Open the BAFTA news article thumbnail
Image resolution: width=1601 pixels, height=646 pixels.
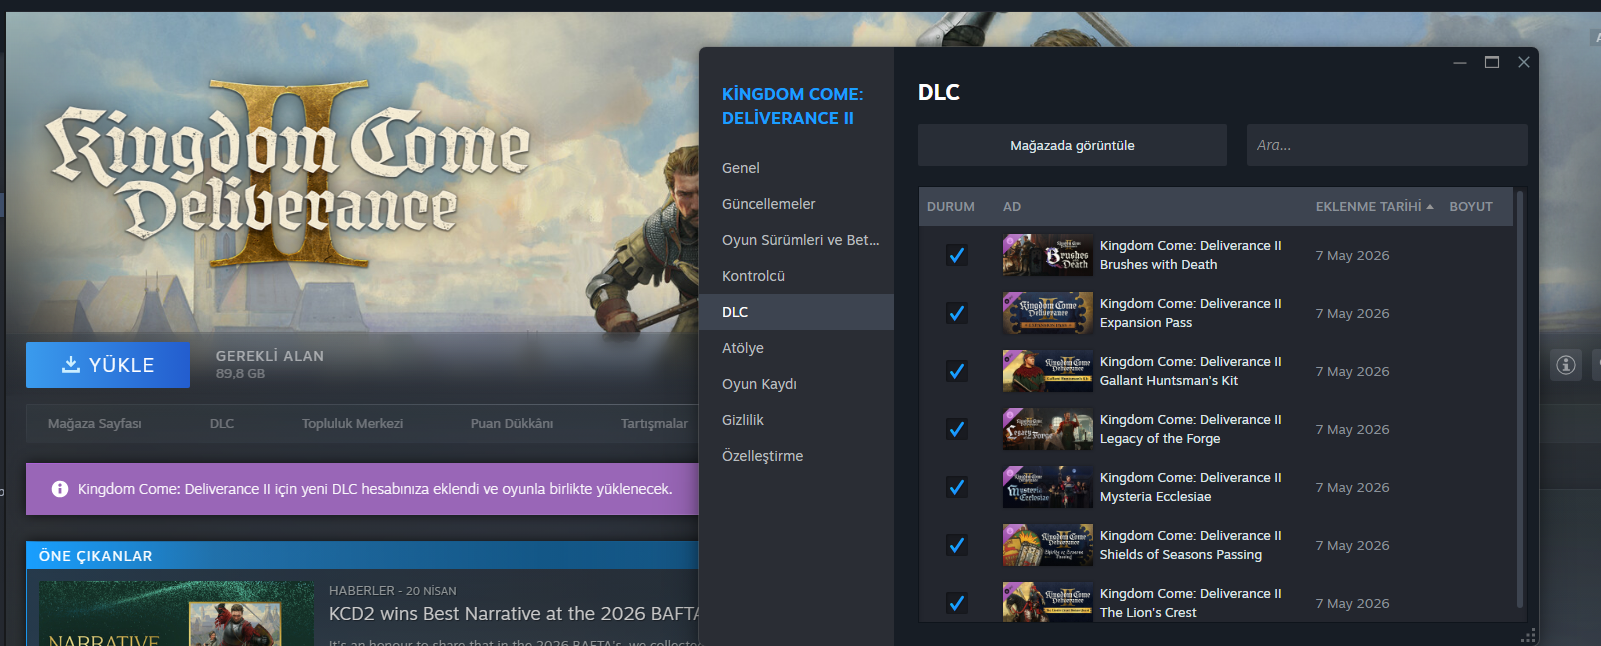(x=176, y=614)
